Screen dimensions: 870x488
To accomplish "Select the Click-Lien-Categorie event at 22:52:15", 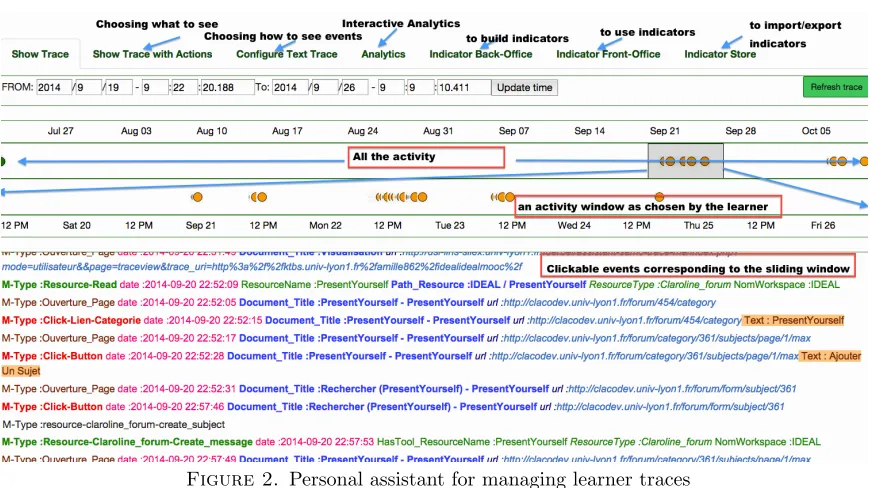I will tap(423, 321).
